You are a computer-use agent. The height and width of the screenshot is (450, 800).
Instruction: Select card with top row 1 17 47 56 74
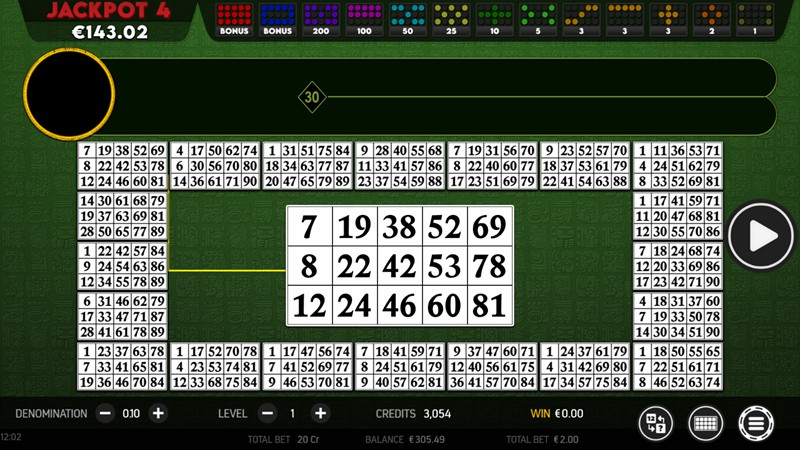(307, 367)
